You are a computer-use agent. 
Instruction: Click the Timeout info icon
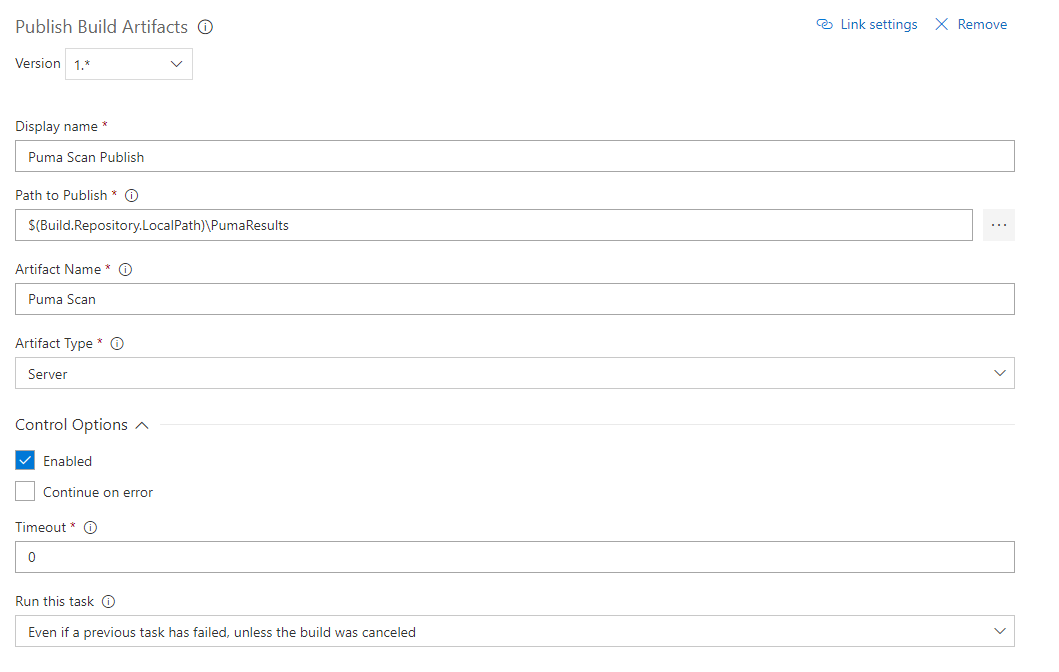point(89,527)
